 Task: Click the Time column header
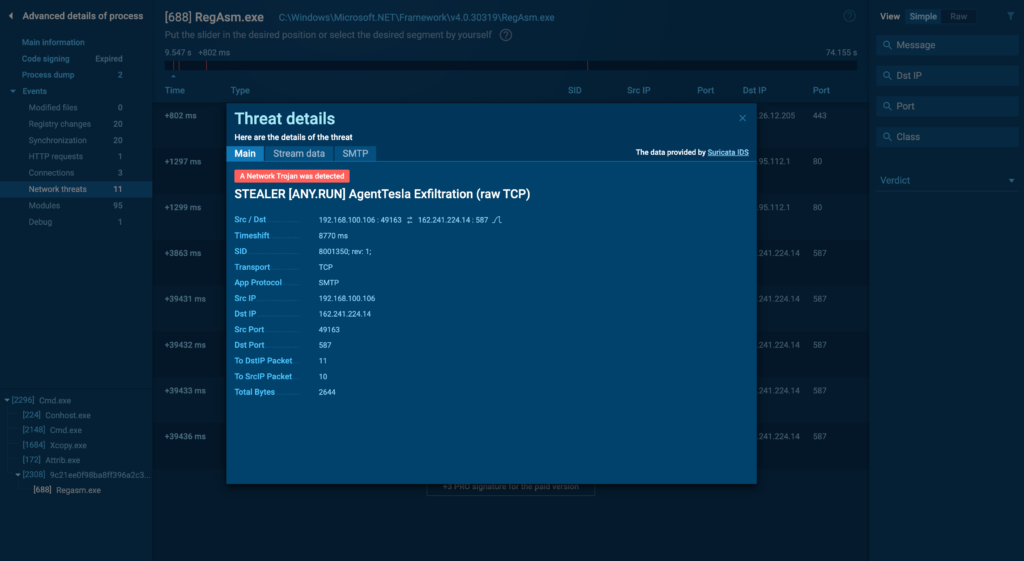tap(174, 91)
